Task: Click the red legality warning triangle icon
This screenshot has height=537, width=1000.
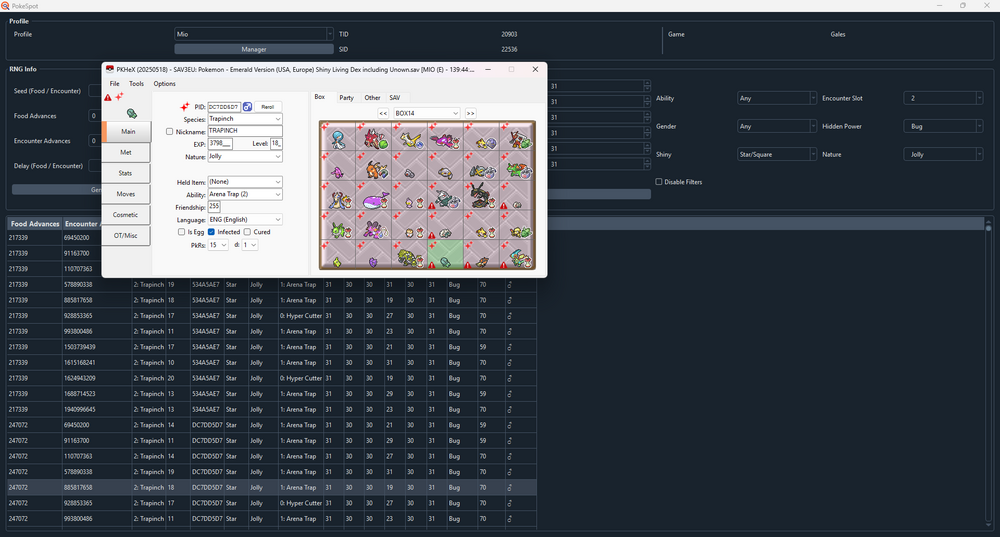Action: (108, 98)
